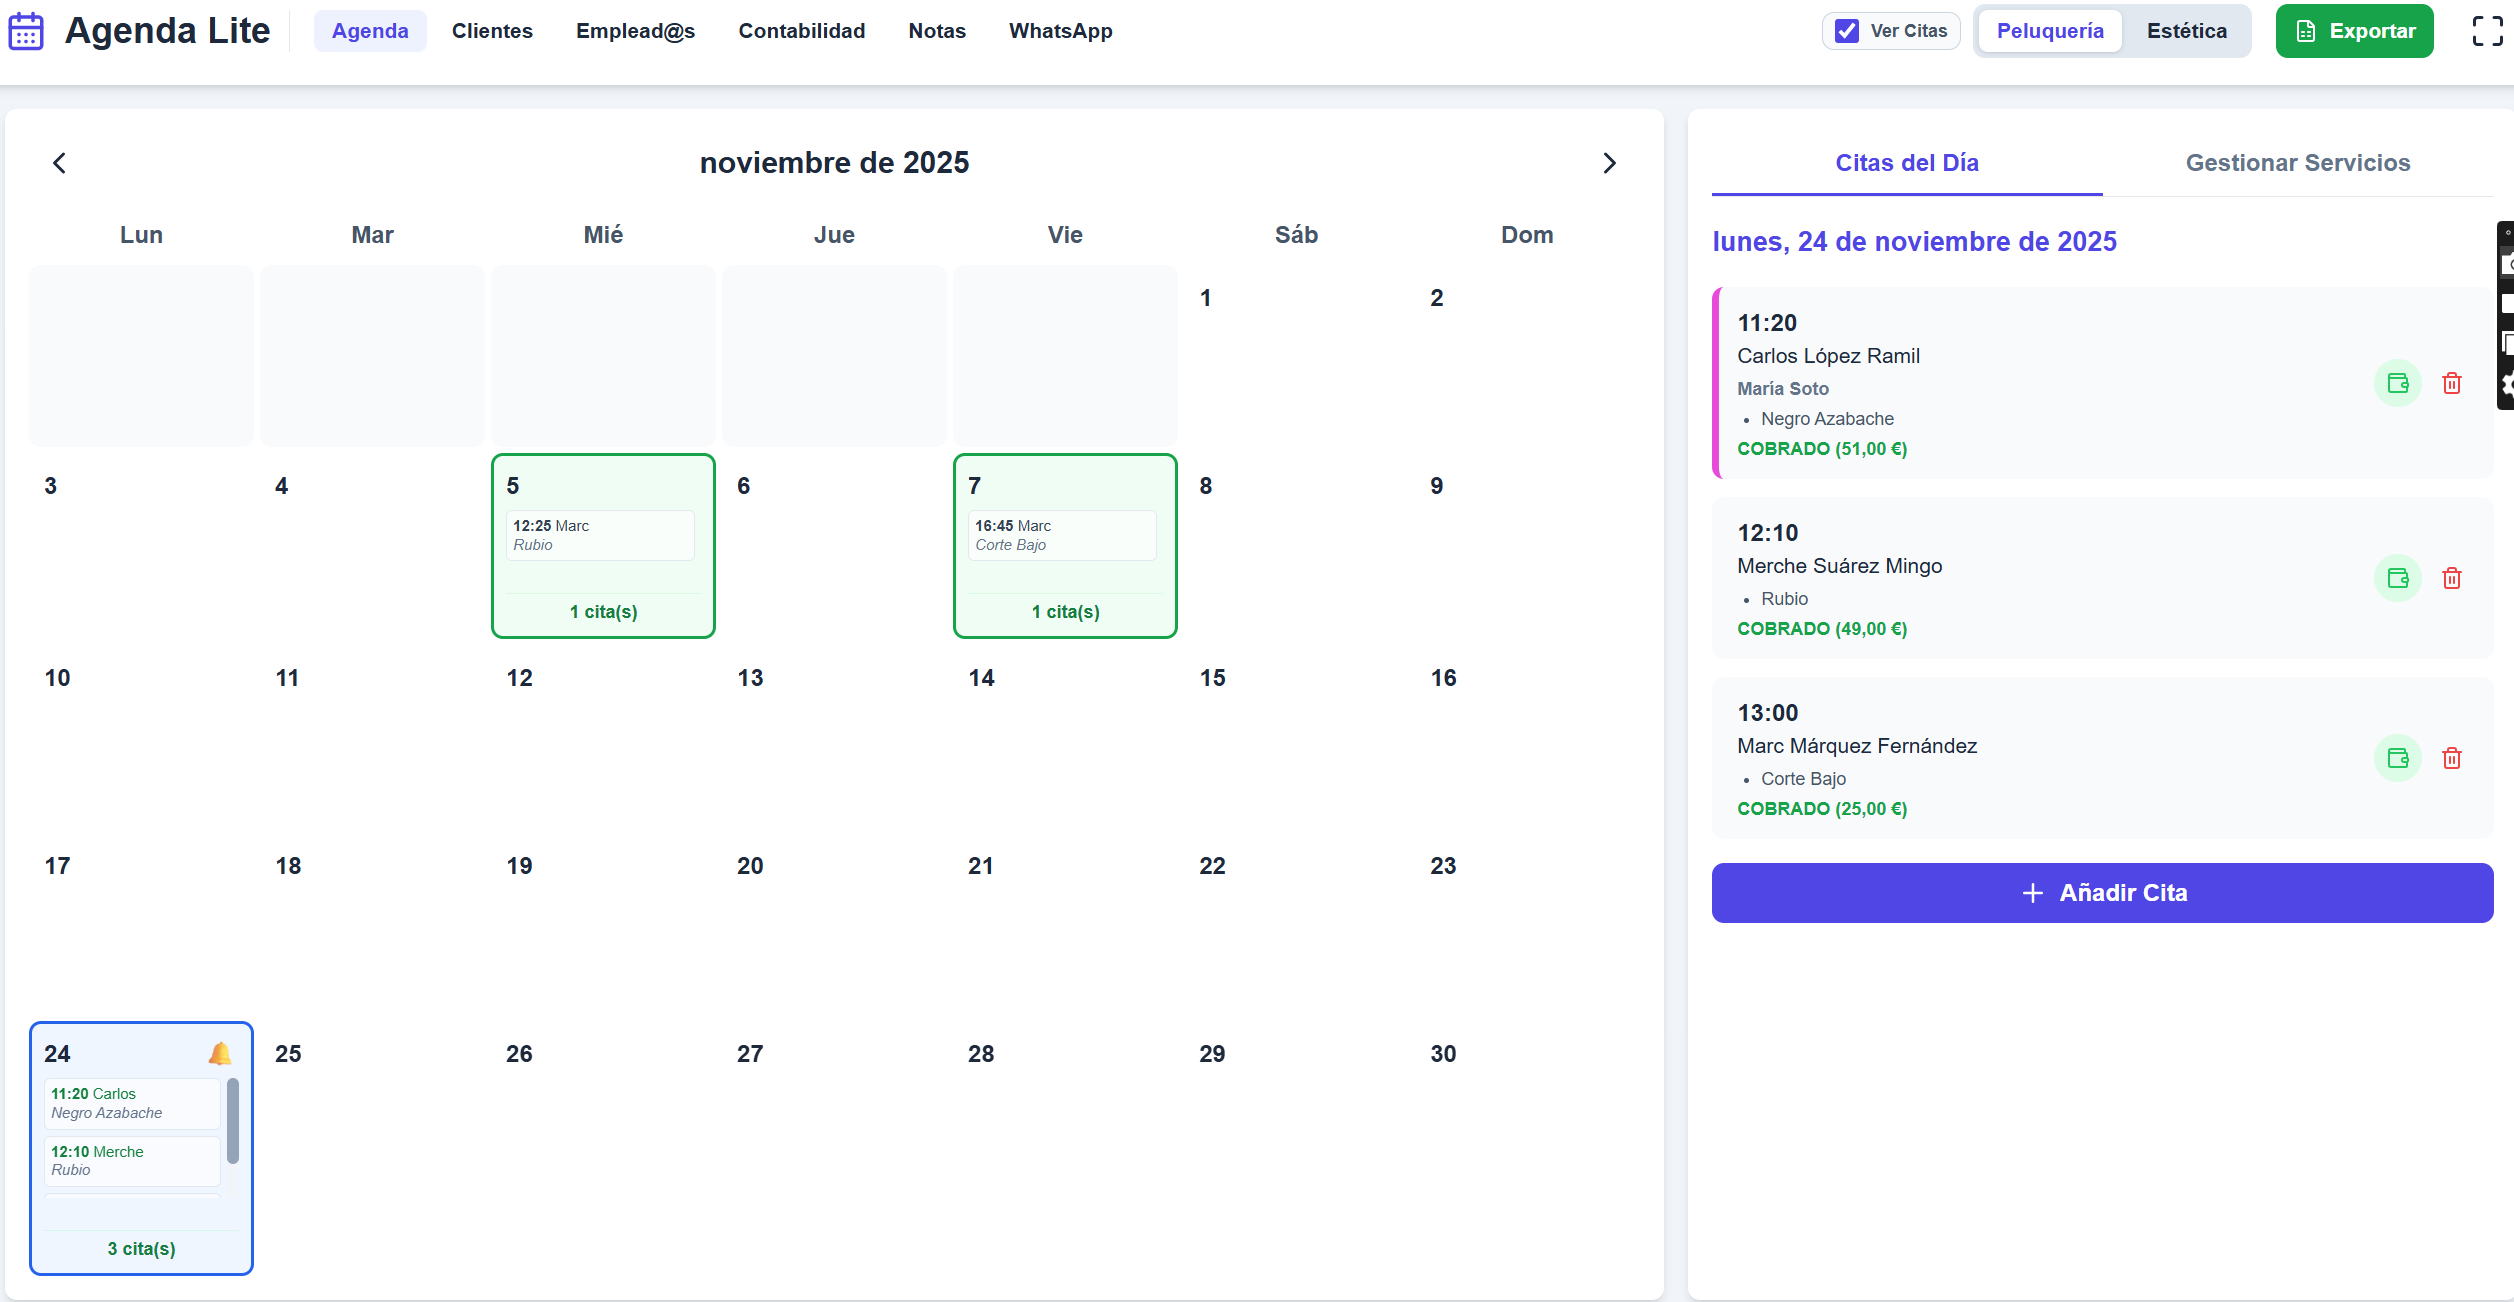The image size is (2514, 1302).
Task: Enter fullscreen via the top-right expand icon
Action: click(x=2487, y=31)
